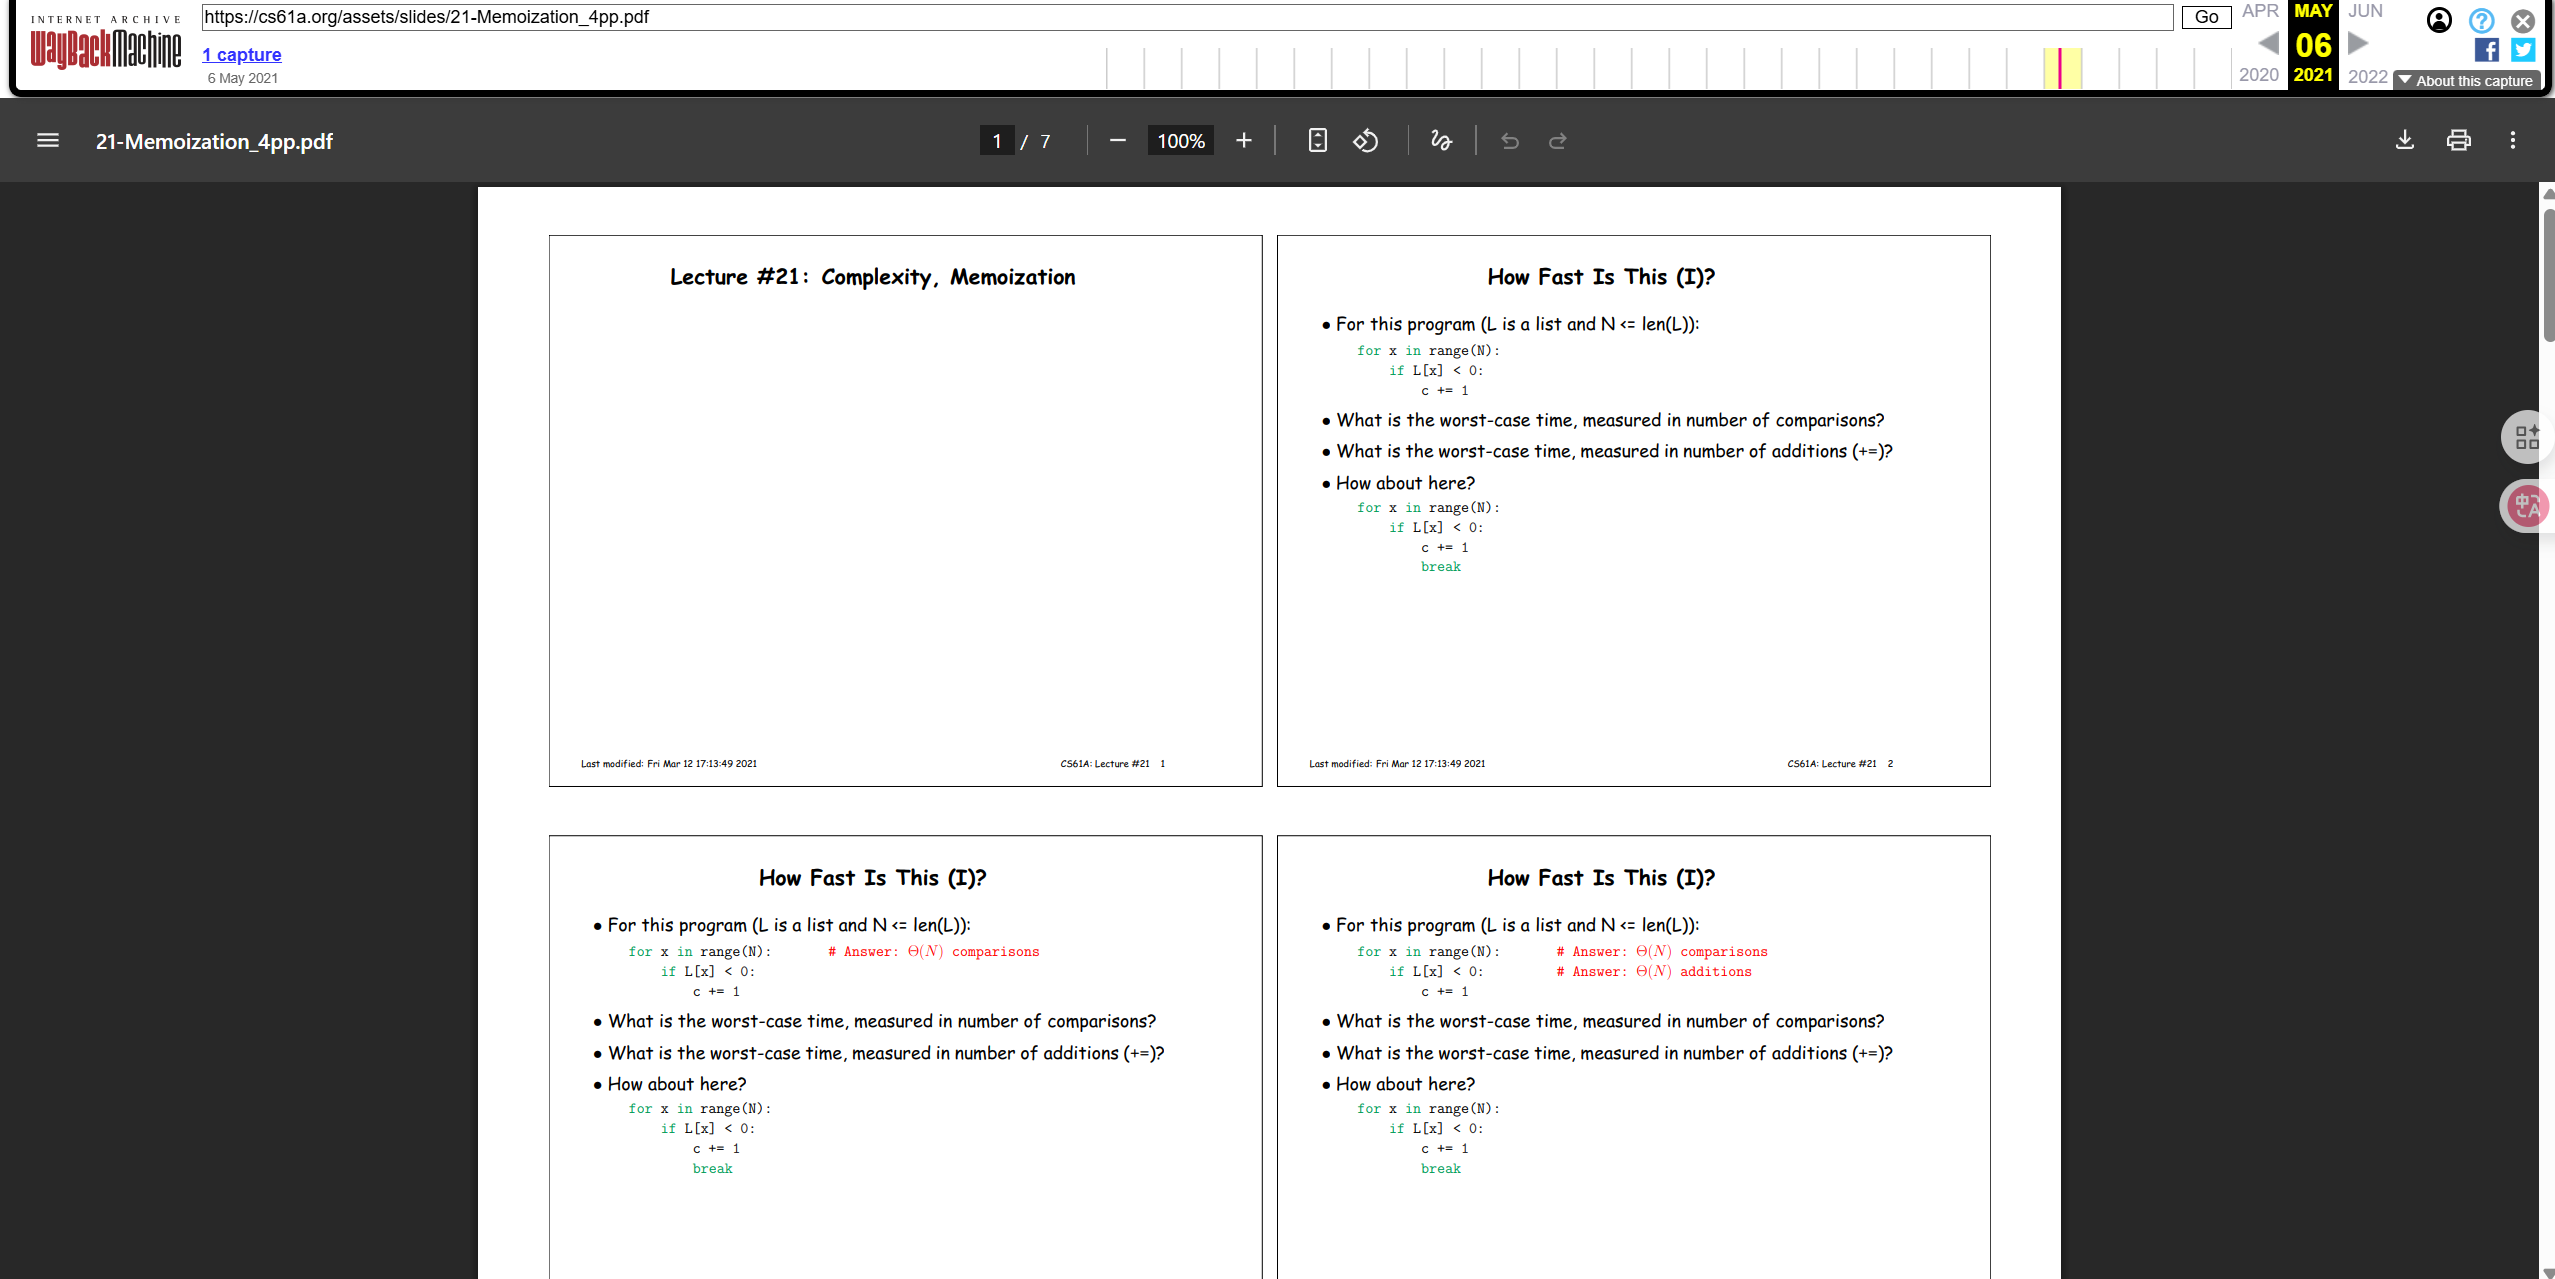Click the zoom in plus icon
The width and height of the screenshot is (2555, 1279).
coord(1244,141)
